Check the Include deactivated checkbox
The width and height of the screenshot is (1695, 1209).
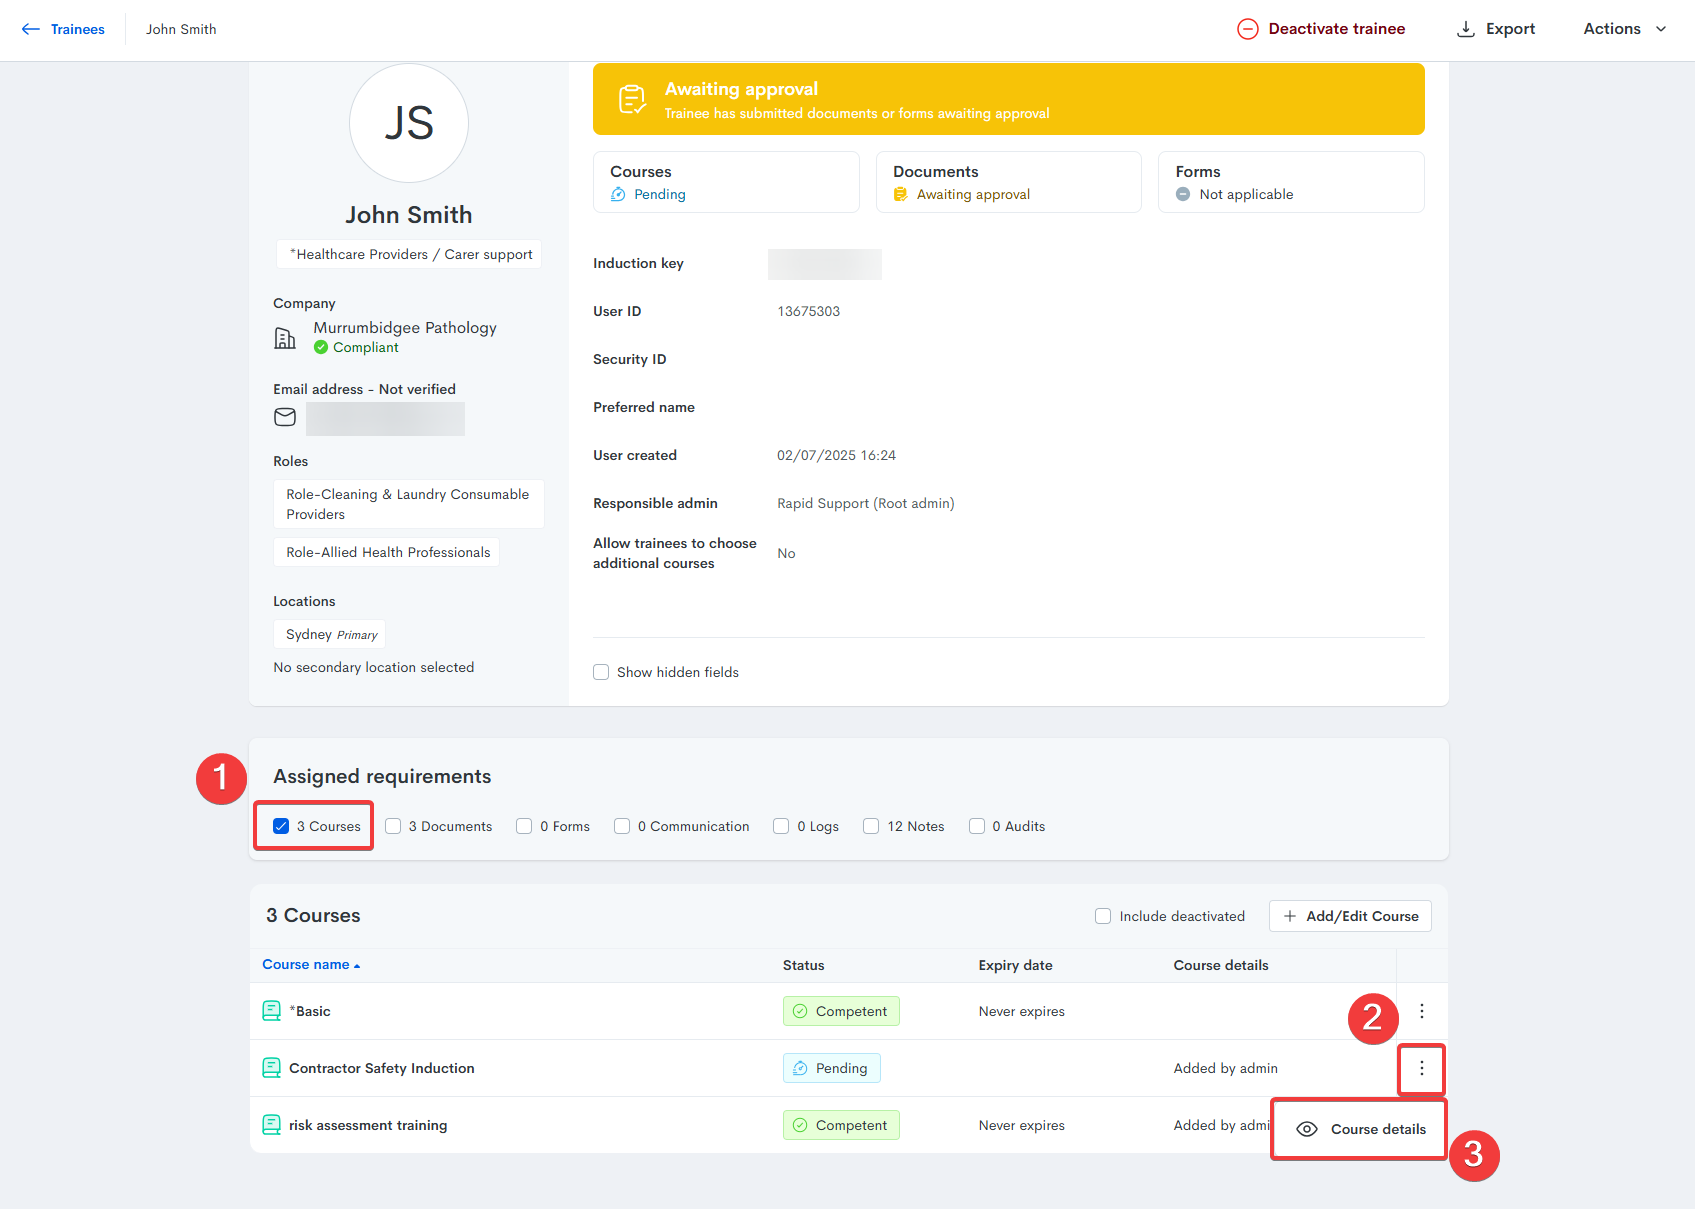coord(1103,916)
